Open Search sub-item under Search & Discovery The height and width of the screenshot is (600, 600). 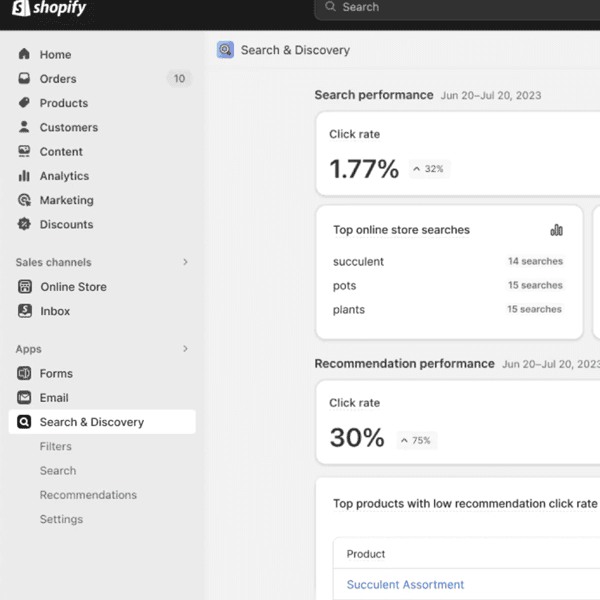click(x=58, y=470)
